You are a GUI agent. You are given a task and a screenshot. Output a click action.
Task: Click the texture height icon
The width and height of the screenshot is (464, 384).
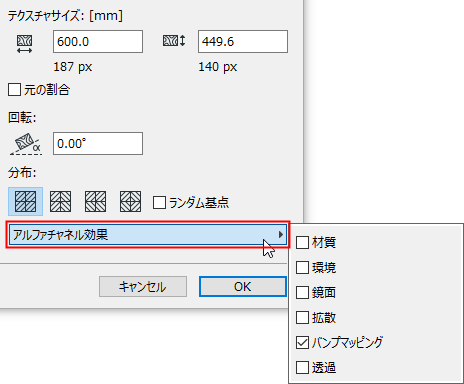(174, 41)
